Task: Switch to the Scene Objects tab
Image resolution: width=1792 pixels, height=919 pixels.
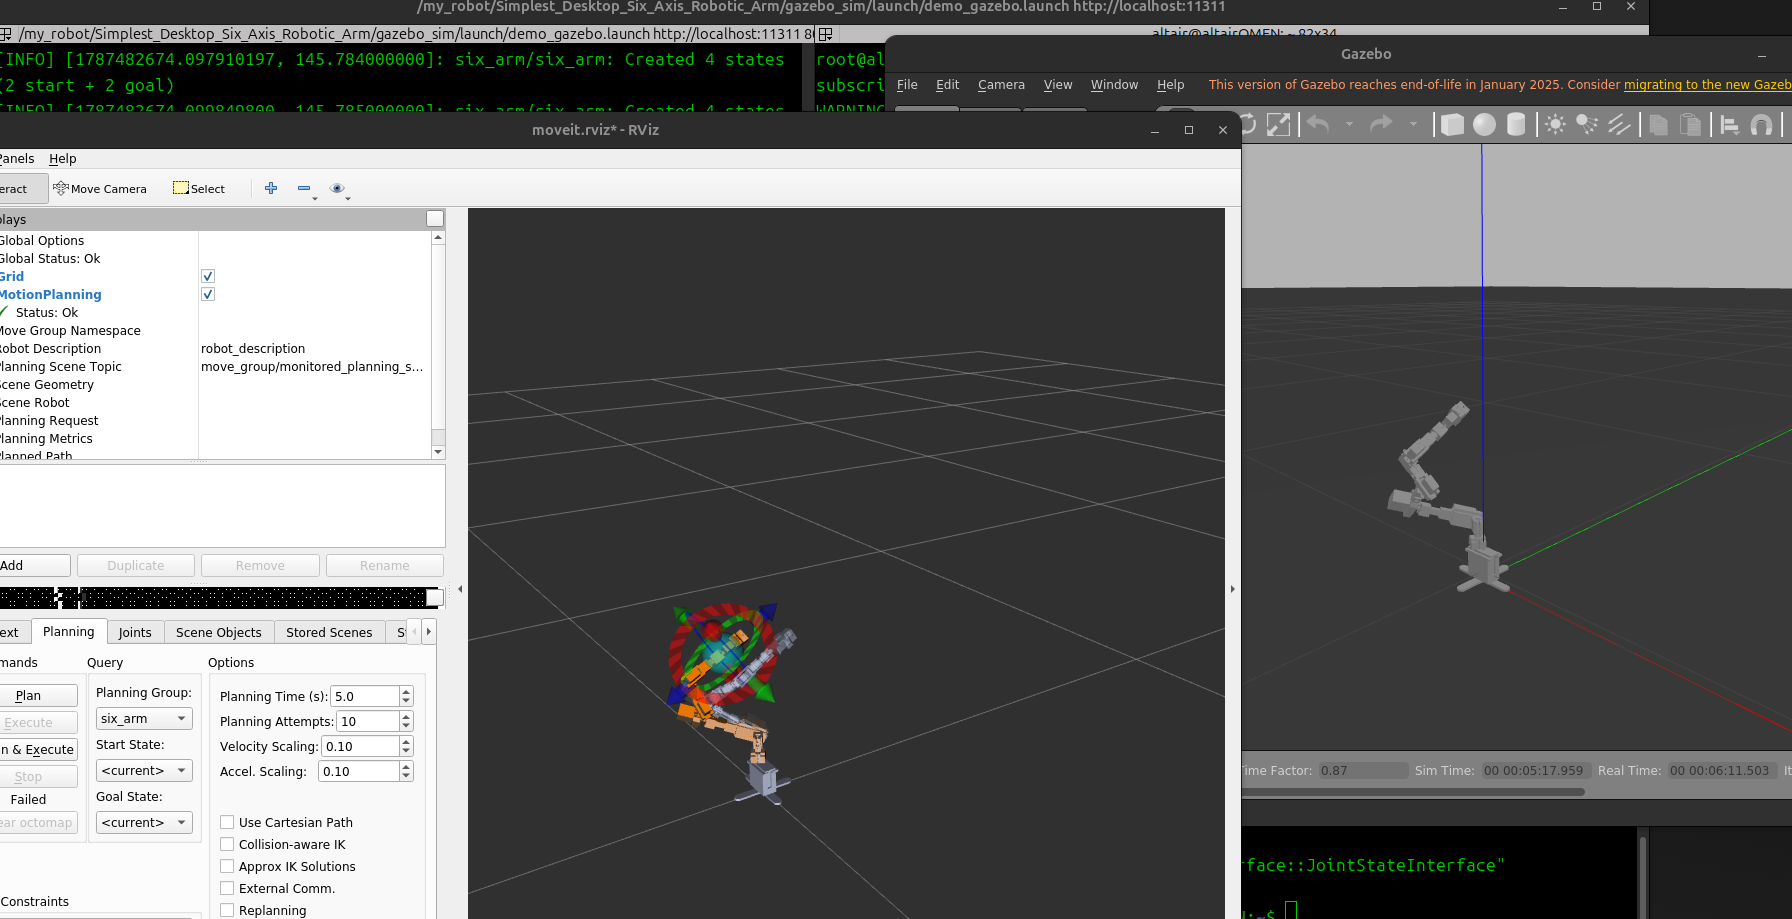Action: [219, 632]
